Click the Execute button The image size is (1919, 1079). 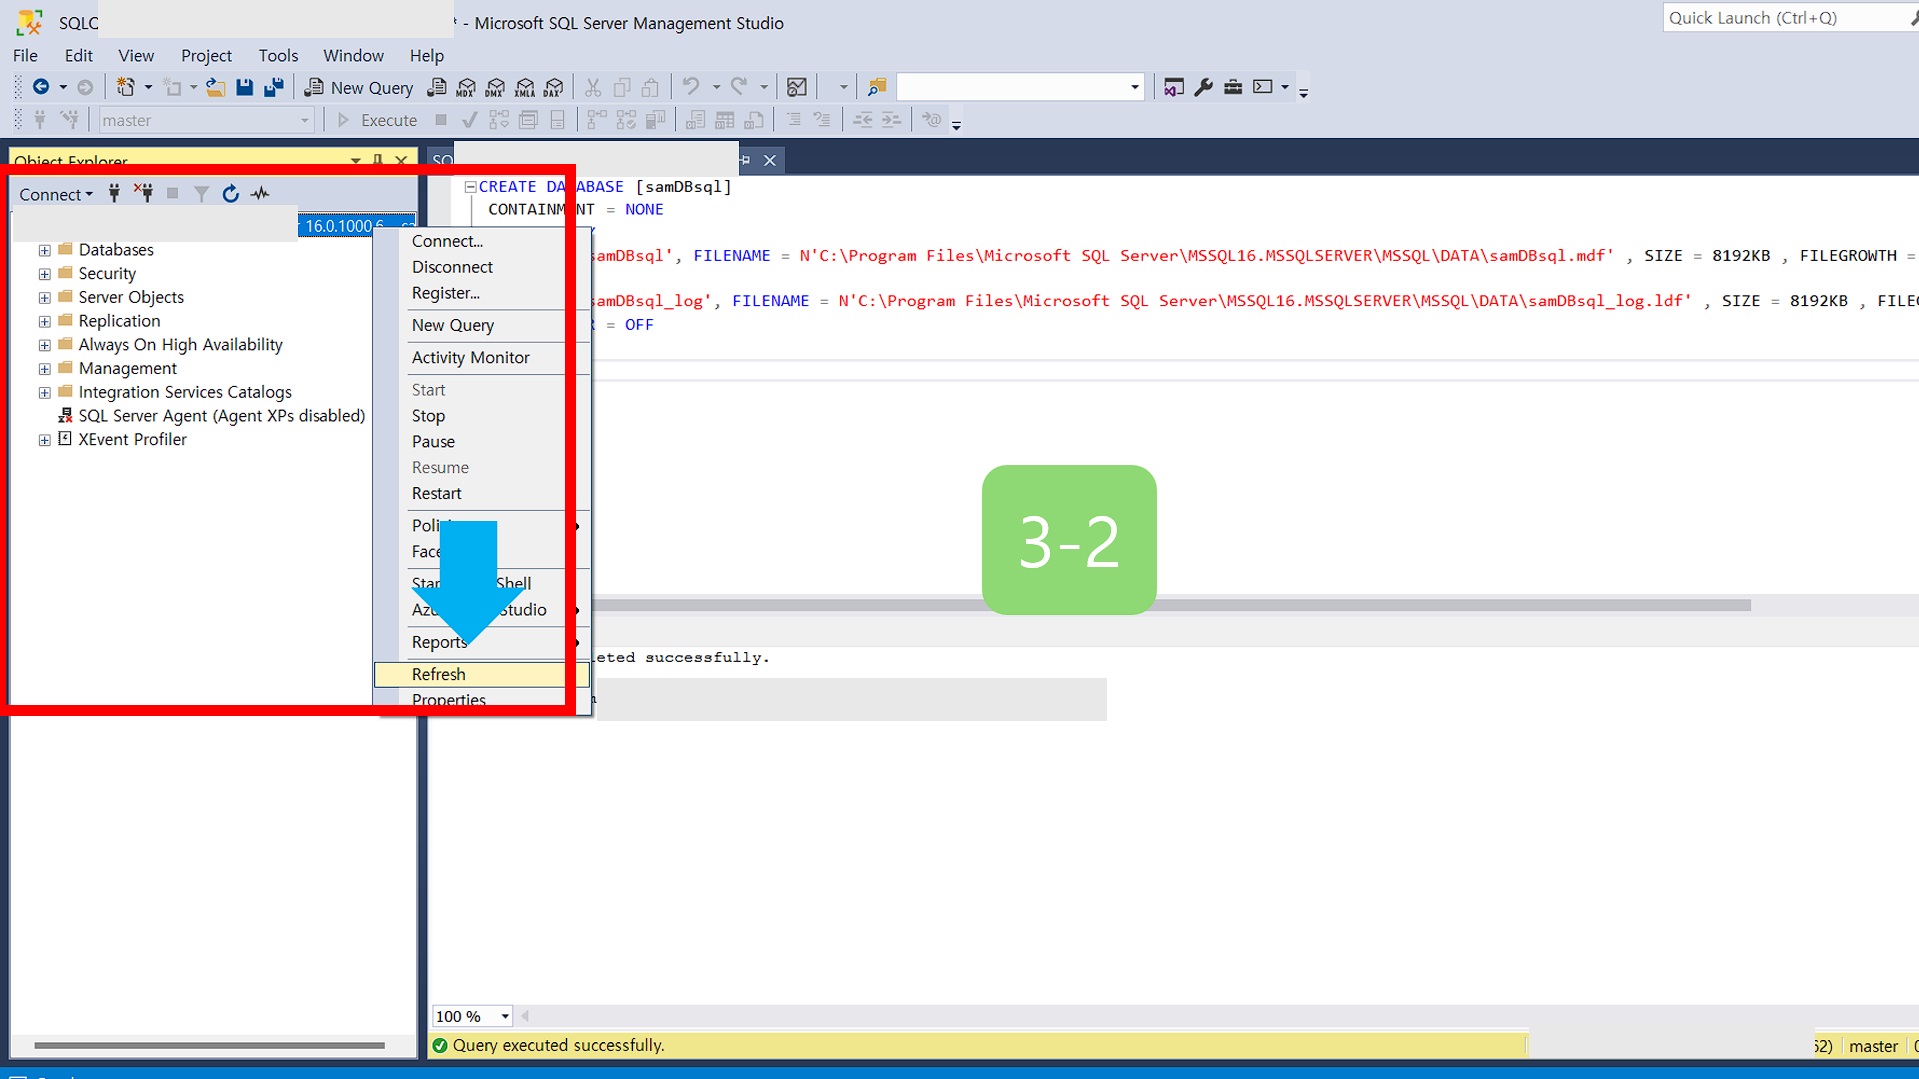click(377, 120)
